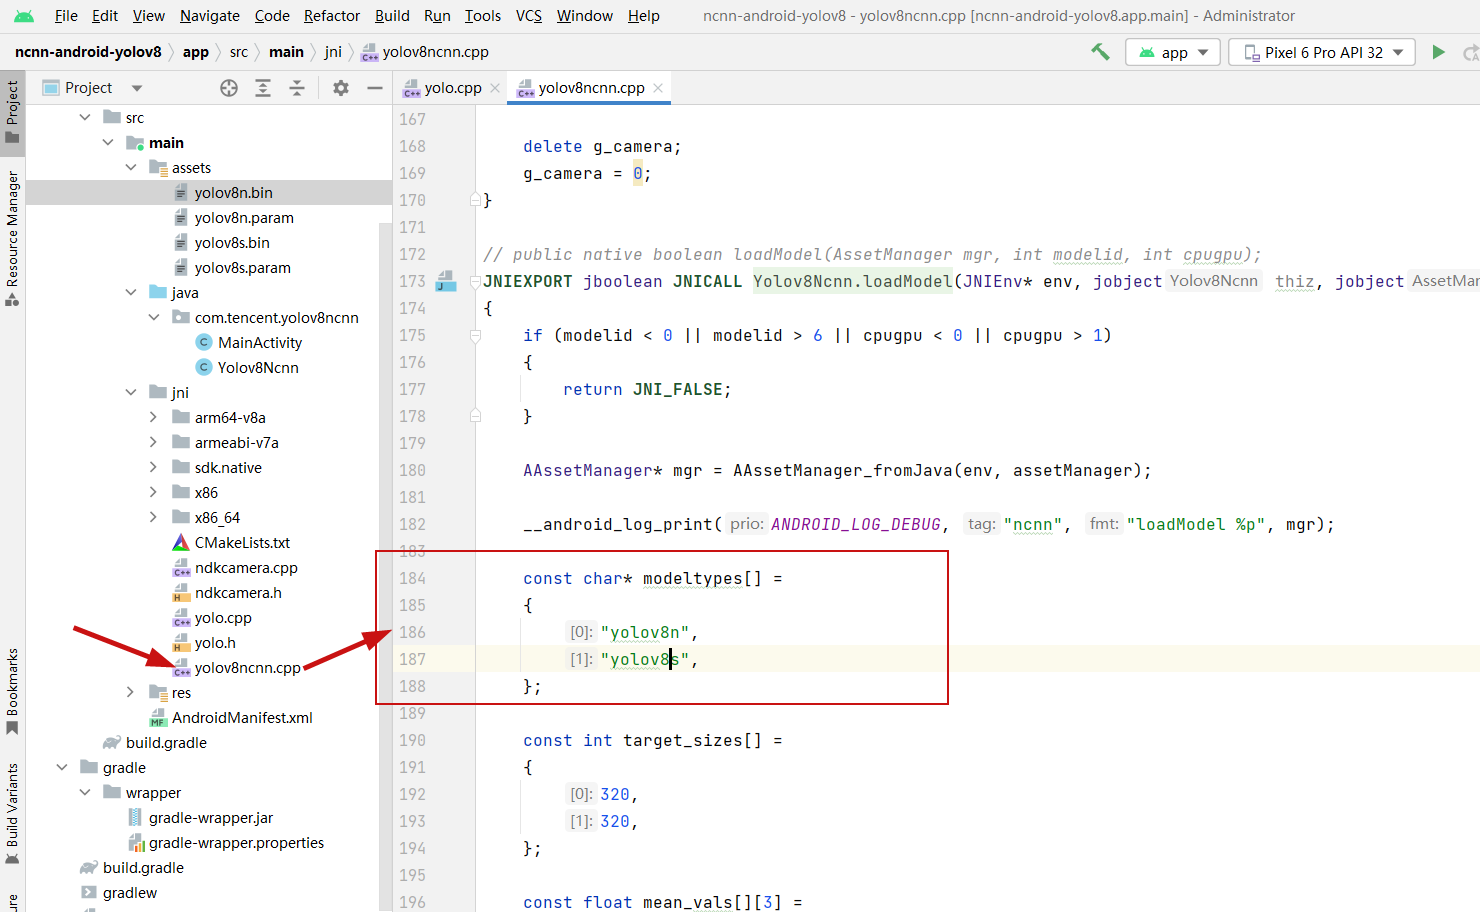Screen dimensions: 1480x912
Task: Run the app with green play button
Action: click(x=1438, y=52)
